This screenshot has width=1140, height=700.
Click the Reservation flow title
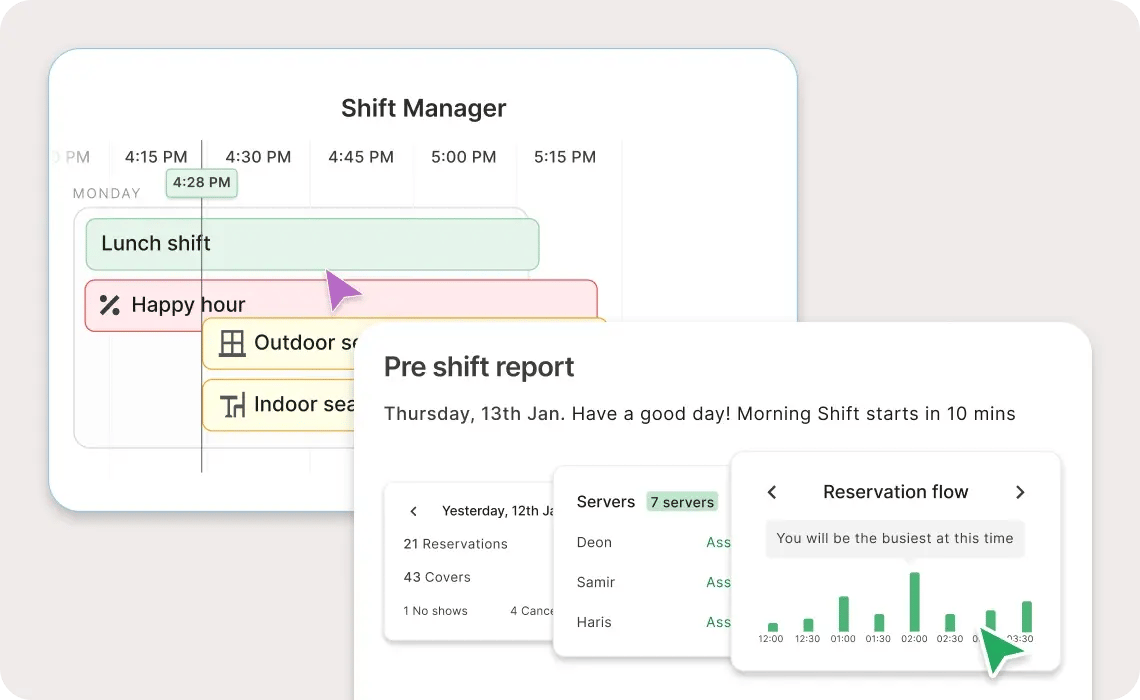pos(896,492)
